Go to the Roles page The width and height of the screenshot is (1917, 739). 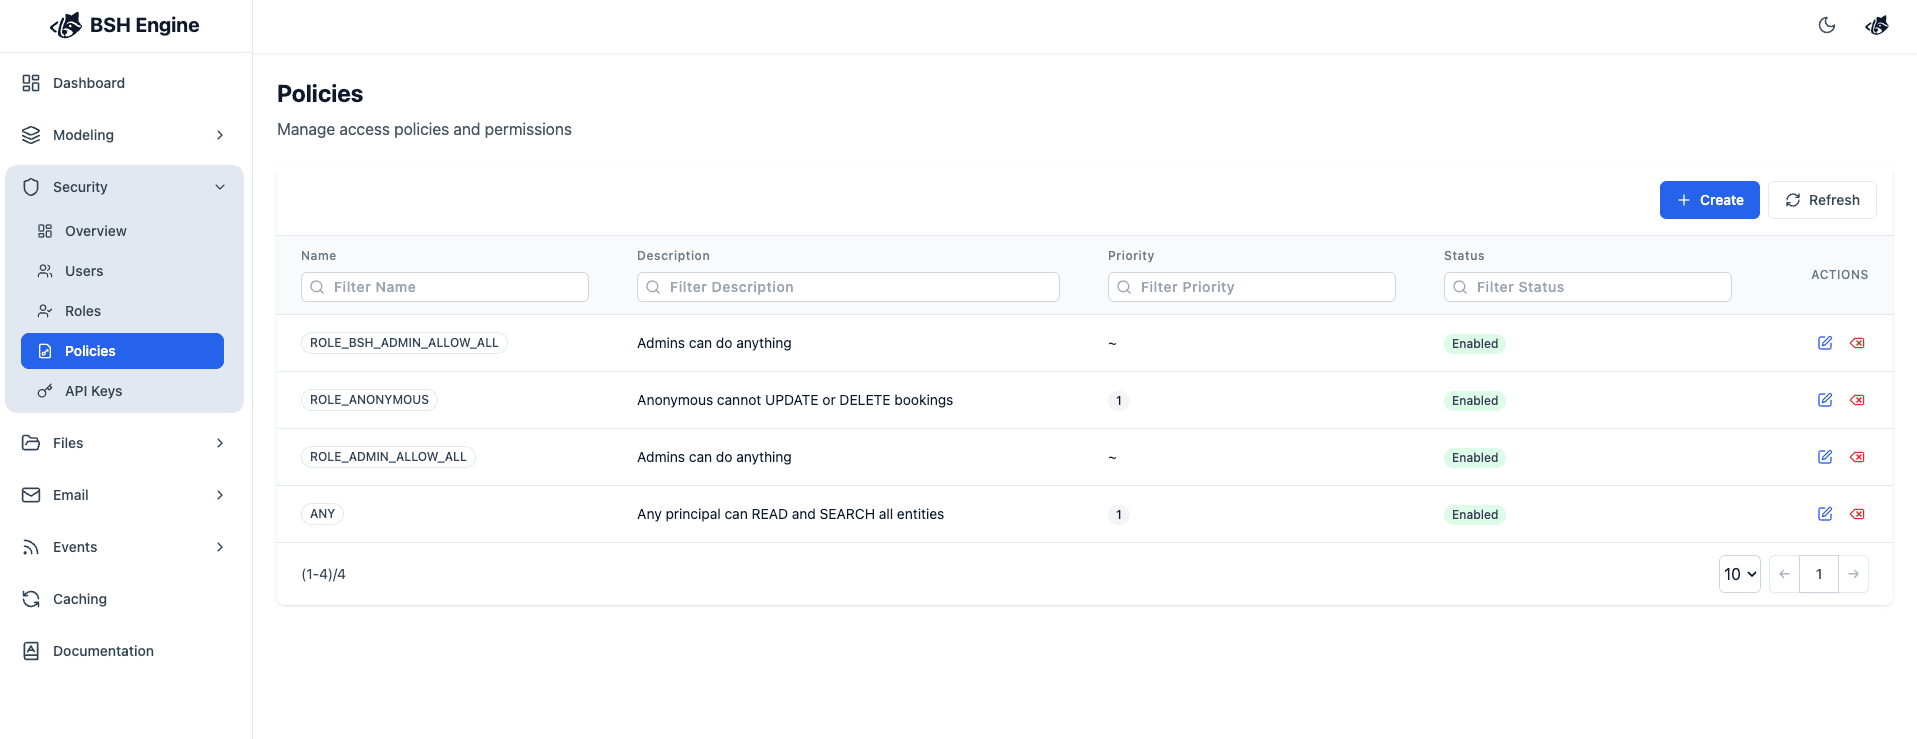tap(83, 311)
